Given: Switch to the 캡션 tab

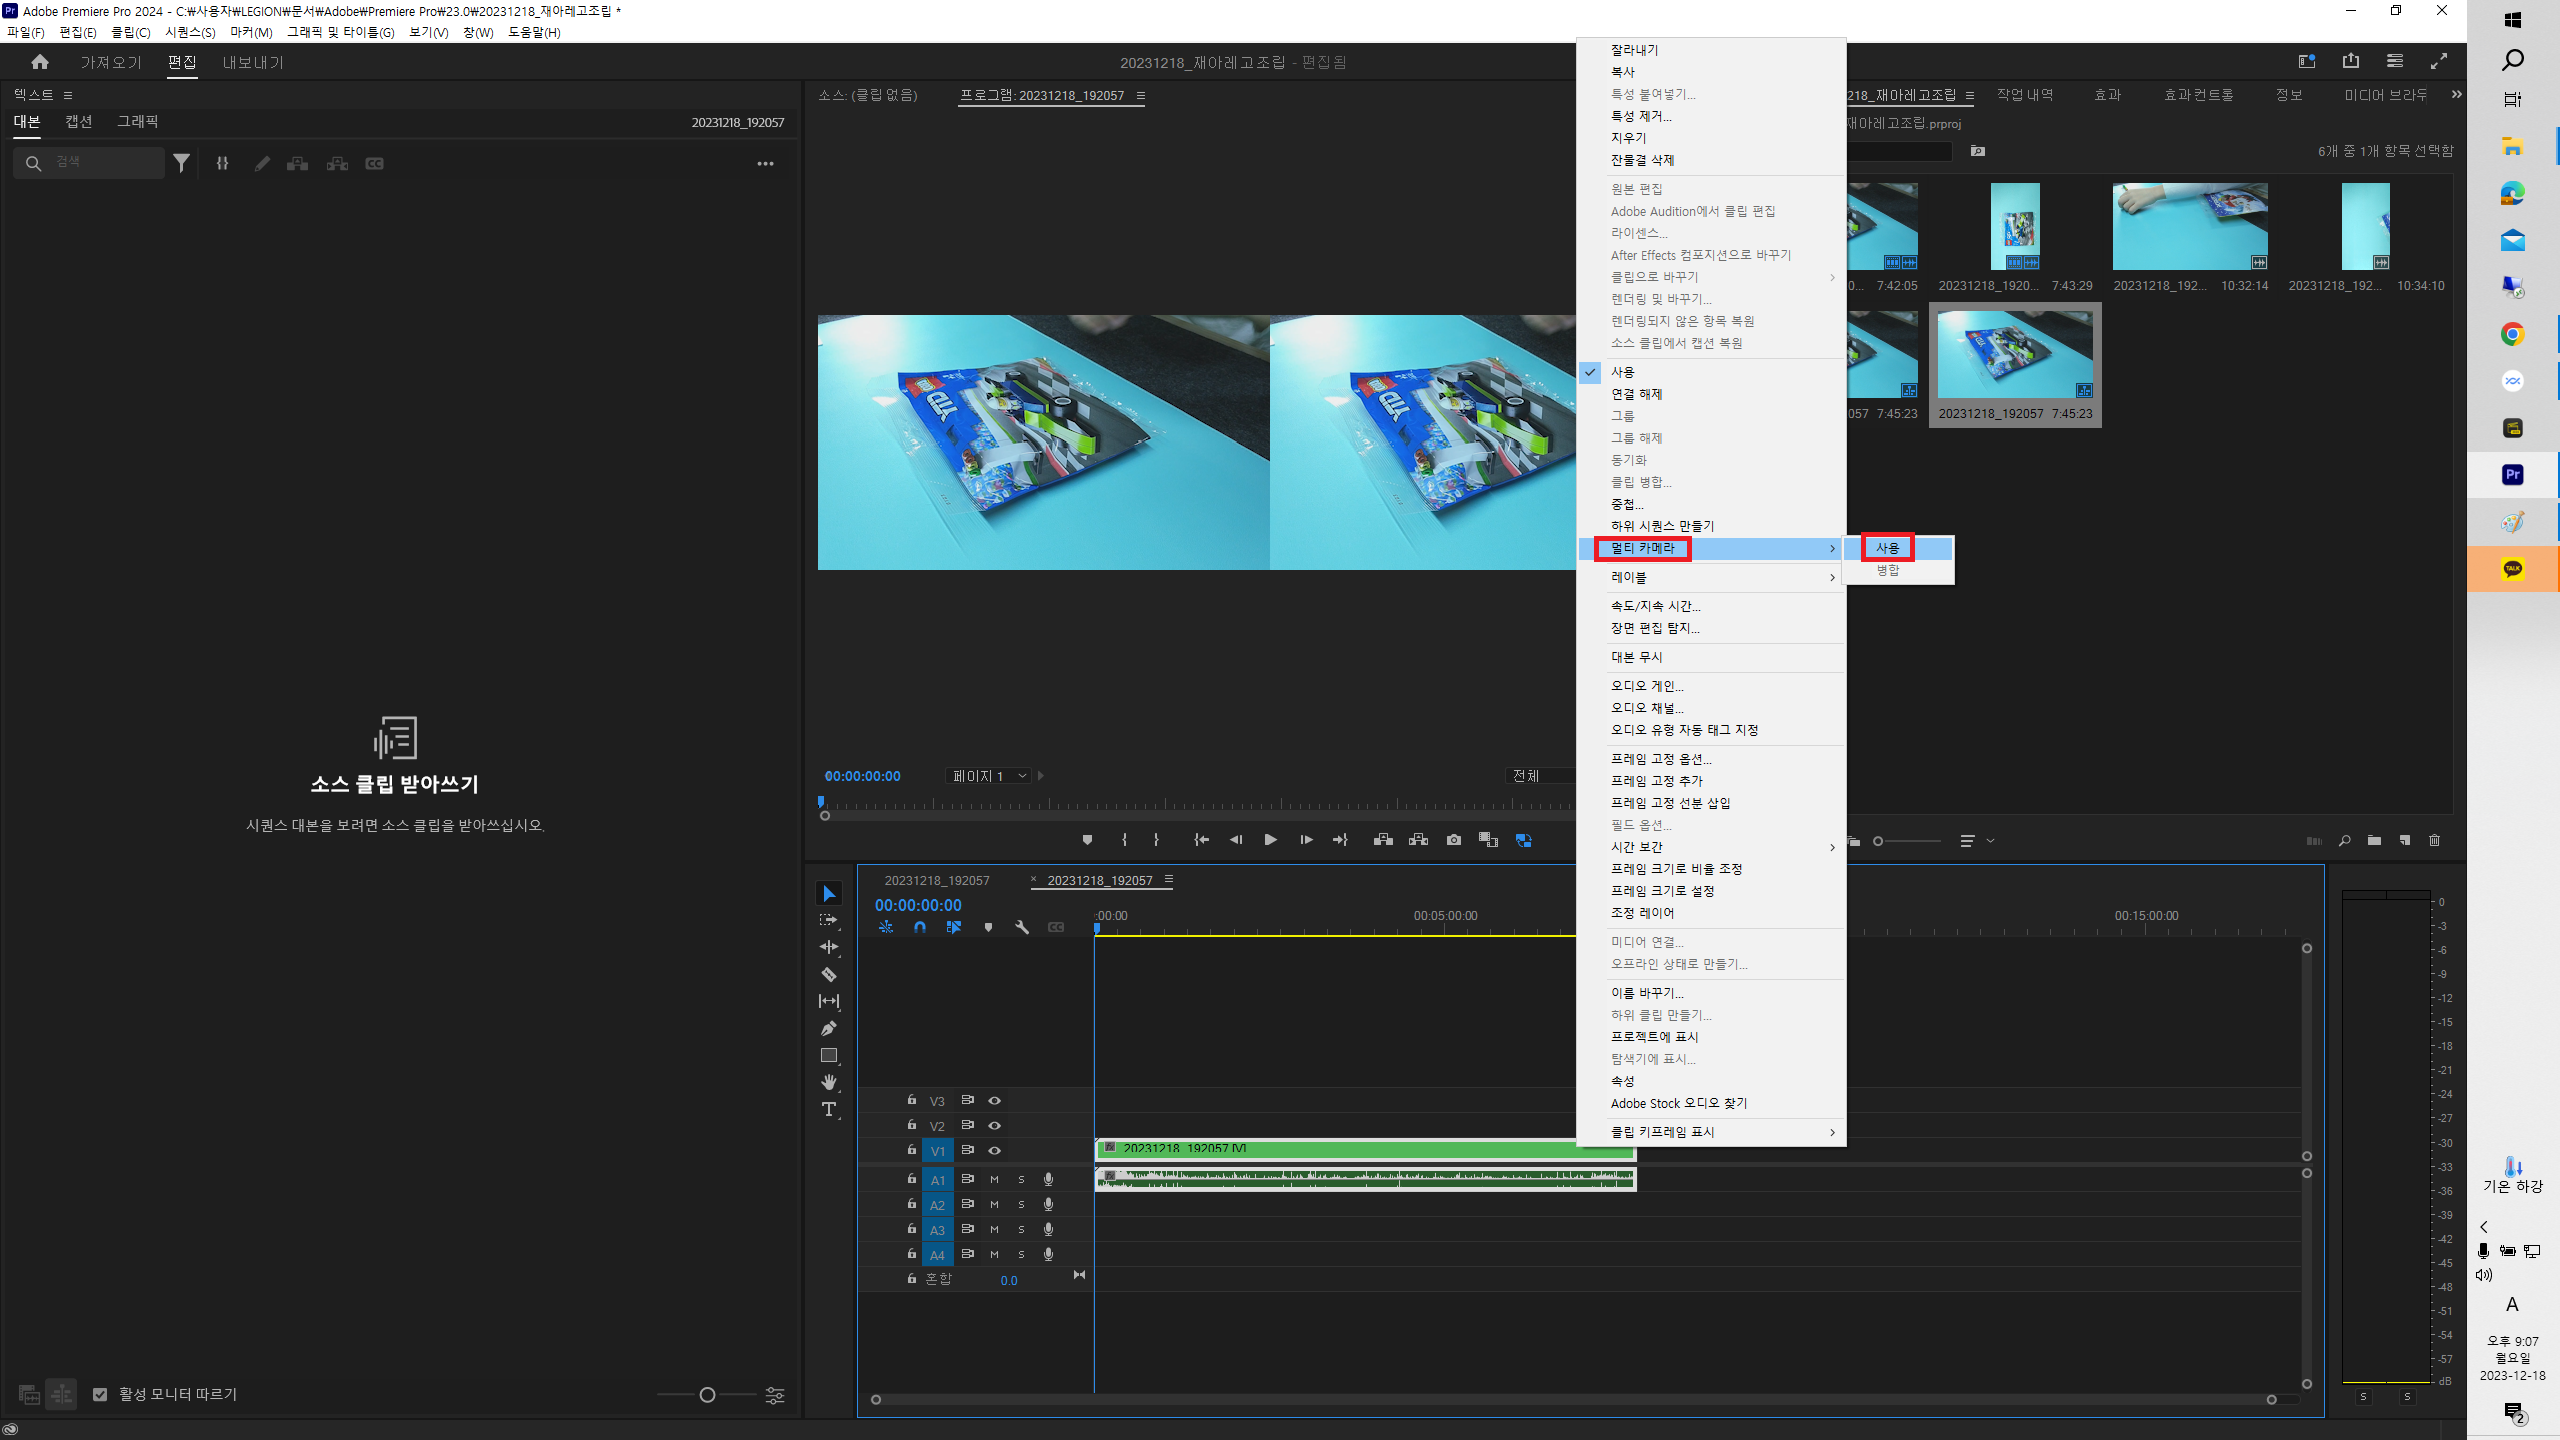Looking at the screenshot, I should coord(79,121).
